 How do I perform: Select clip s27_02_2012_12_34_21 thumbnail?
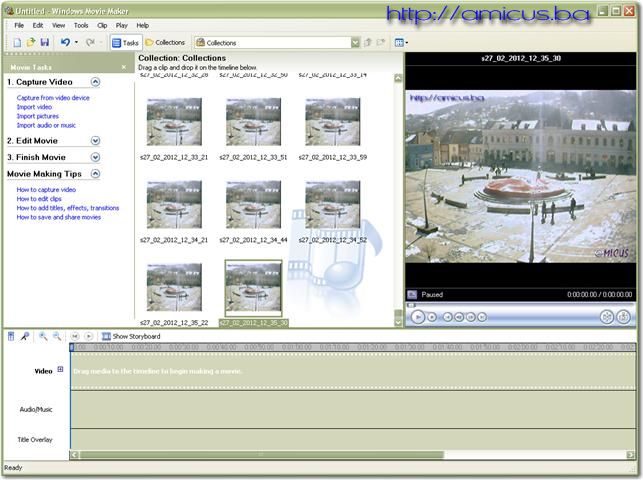point(174,204)
